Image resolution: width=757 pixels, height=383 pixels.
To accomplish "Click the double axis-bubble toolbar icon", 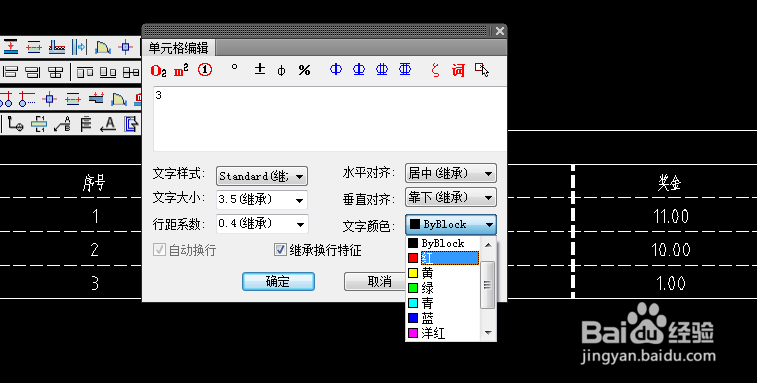I will [x=6, y=99].
